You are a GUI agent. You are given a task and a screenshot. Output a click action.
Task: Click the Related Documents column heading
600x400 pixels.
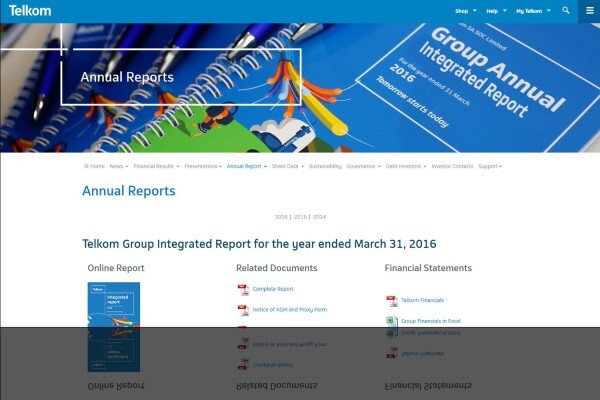tap(277, 268)
